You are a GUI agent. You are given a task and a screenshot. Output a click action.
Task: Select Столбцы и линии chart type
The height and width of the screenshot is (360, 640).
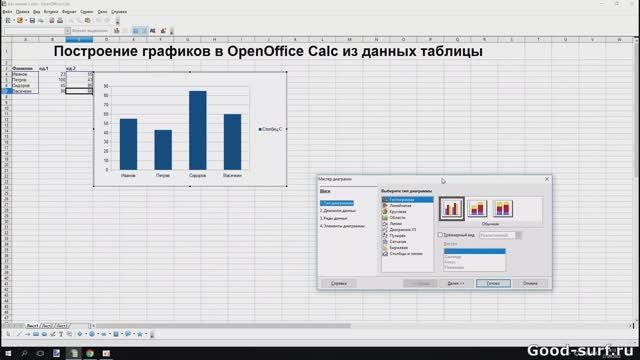point(406,253)
